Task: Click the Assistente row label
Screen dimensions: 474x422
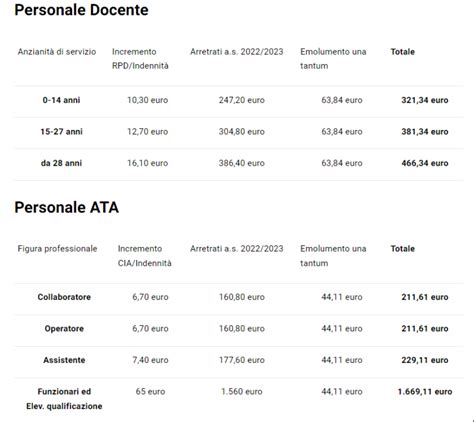Action: 64,360
